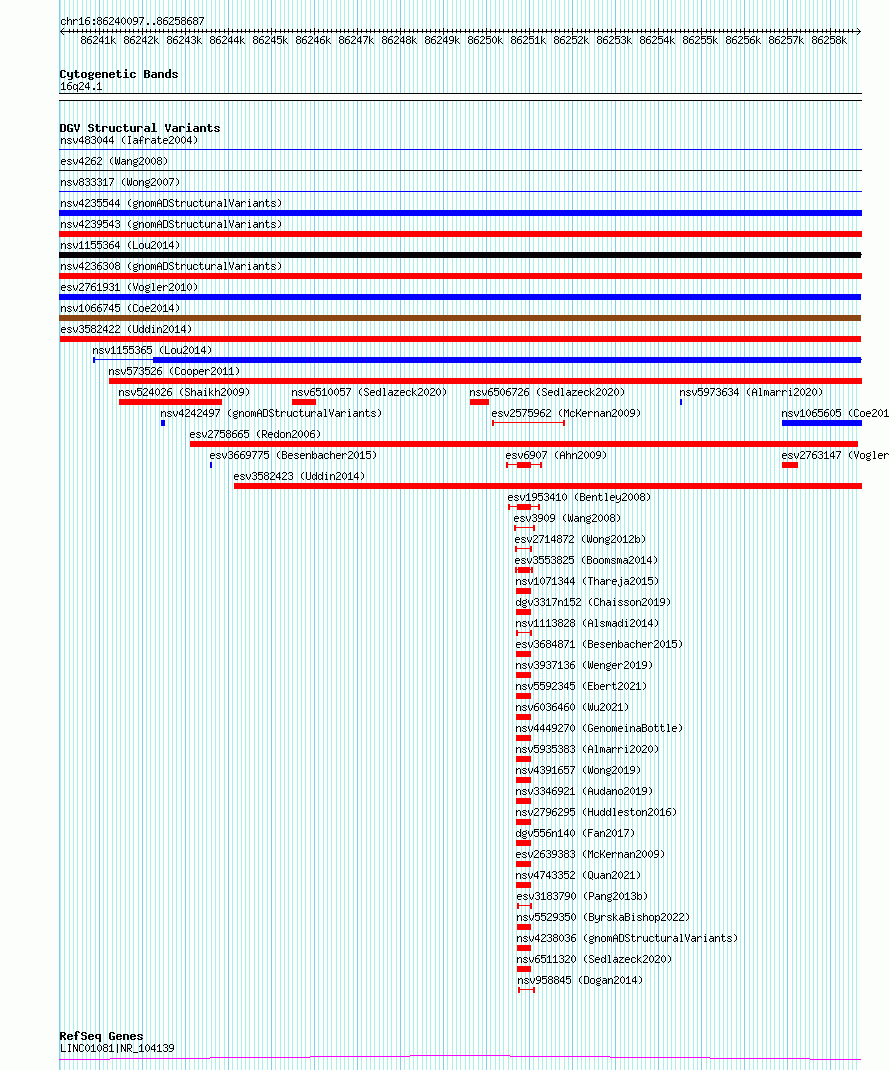Open esv1953410 (Bentley2008) label

pos(579,497)
